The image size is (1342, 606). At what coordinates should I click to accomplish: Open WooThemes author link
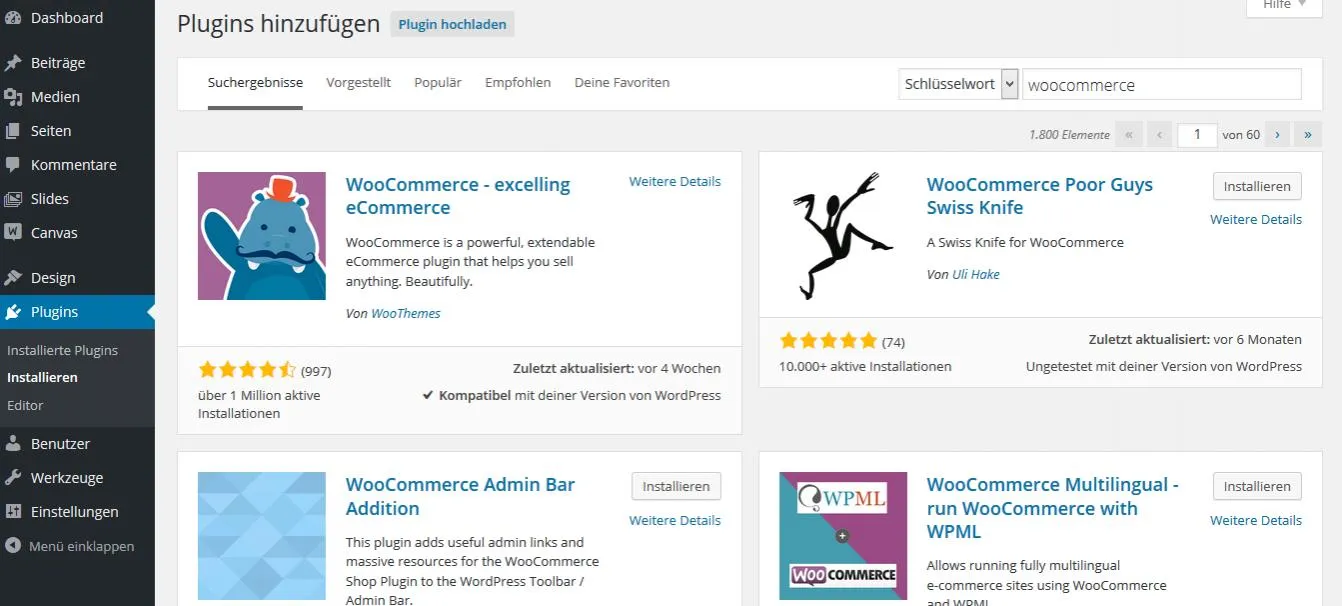[x=406, y=313]
